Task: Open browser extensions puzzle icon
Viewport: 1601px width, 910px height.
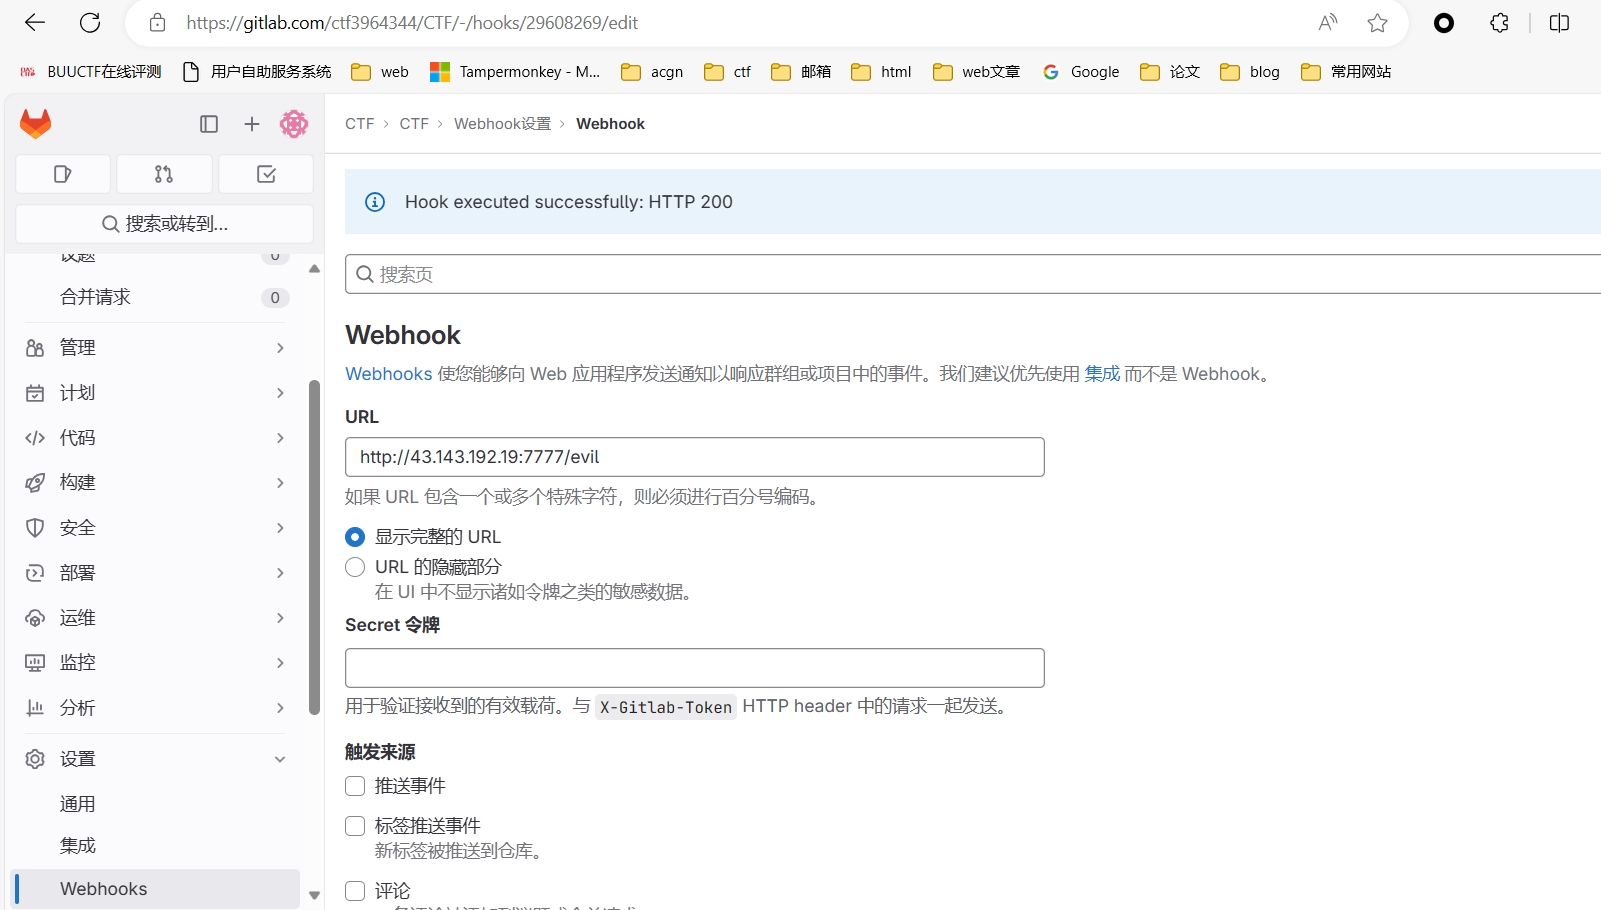Action: pyautogui.click(x=1499, y=22)
